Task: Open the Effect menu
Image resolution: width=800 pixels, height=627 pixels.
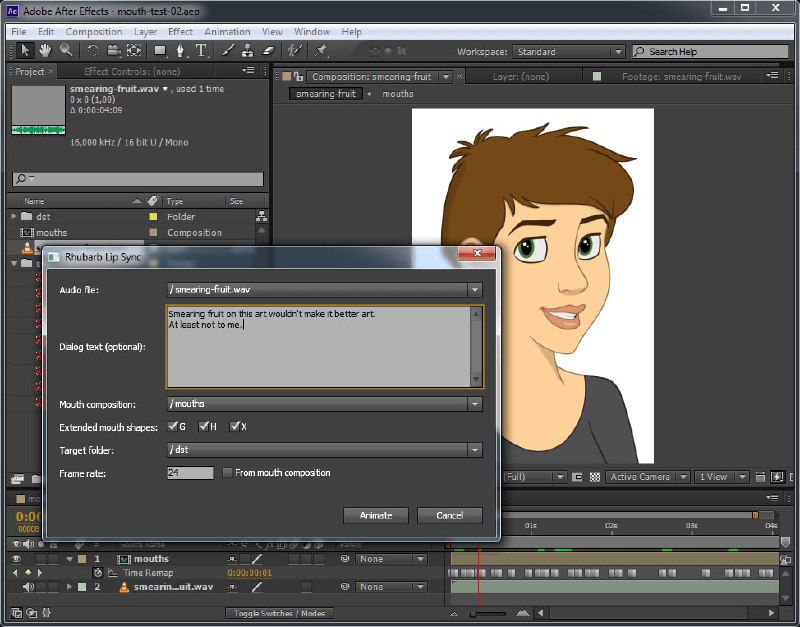Action: coord(181,32)
